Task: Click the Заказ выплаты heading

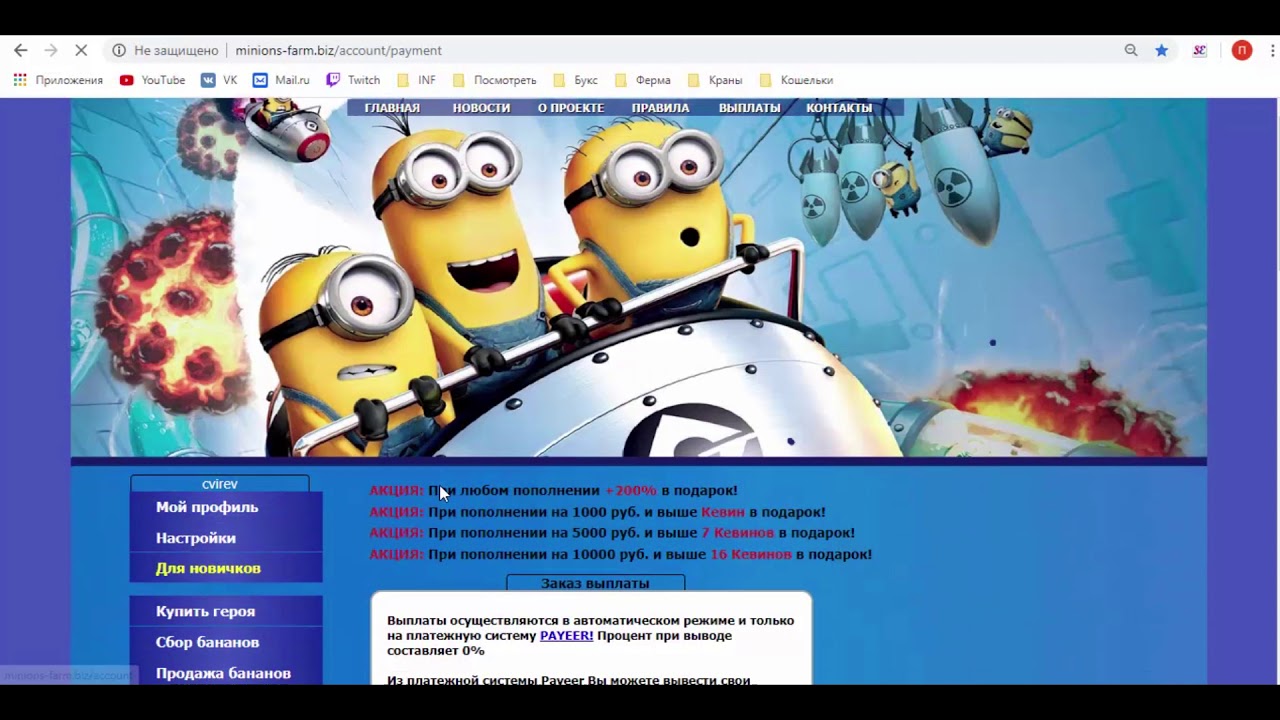Action: point(595,583)
